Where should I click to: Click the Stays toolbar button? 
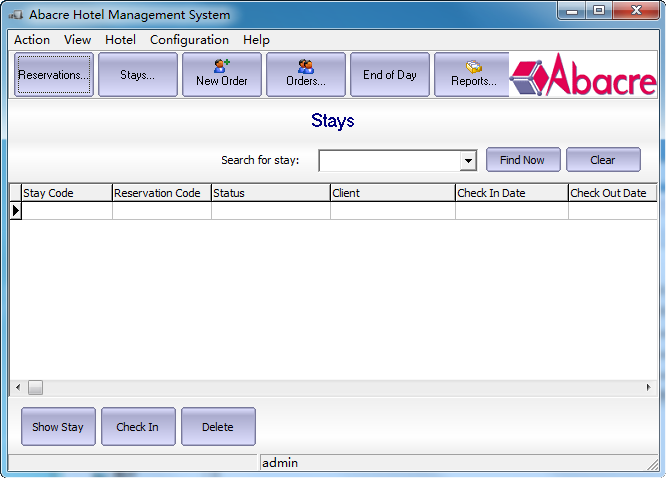tap(138, 75)
